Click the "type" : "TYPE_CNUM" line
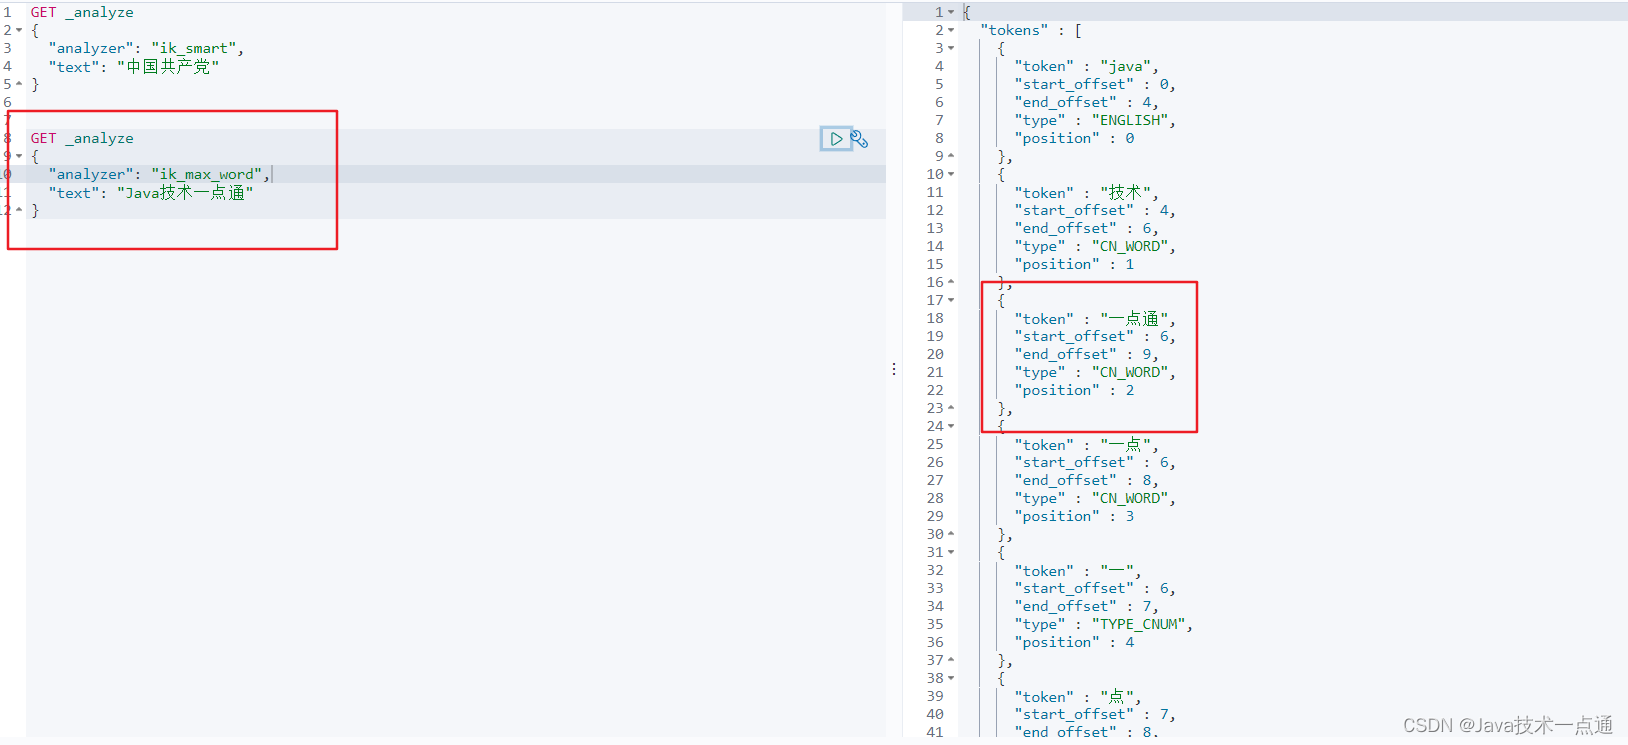Image resolution: width=1628 pixels, height=745 pixels. [1104, 624]
